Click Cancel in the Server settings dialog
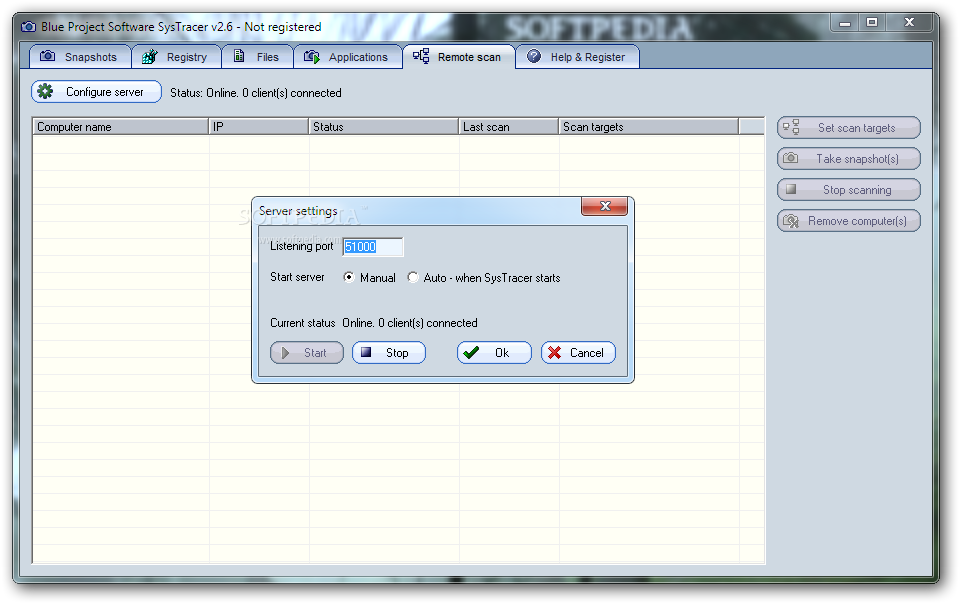This screenshot has width=960, height=604. click(578, 352)
